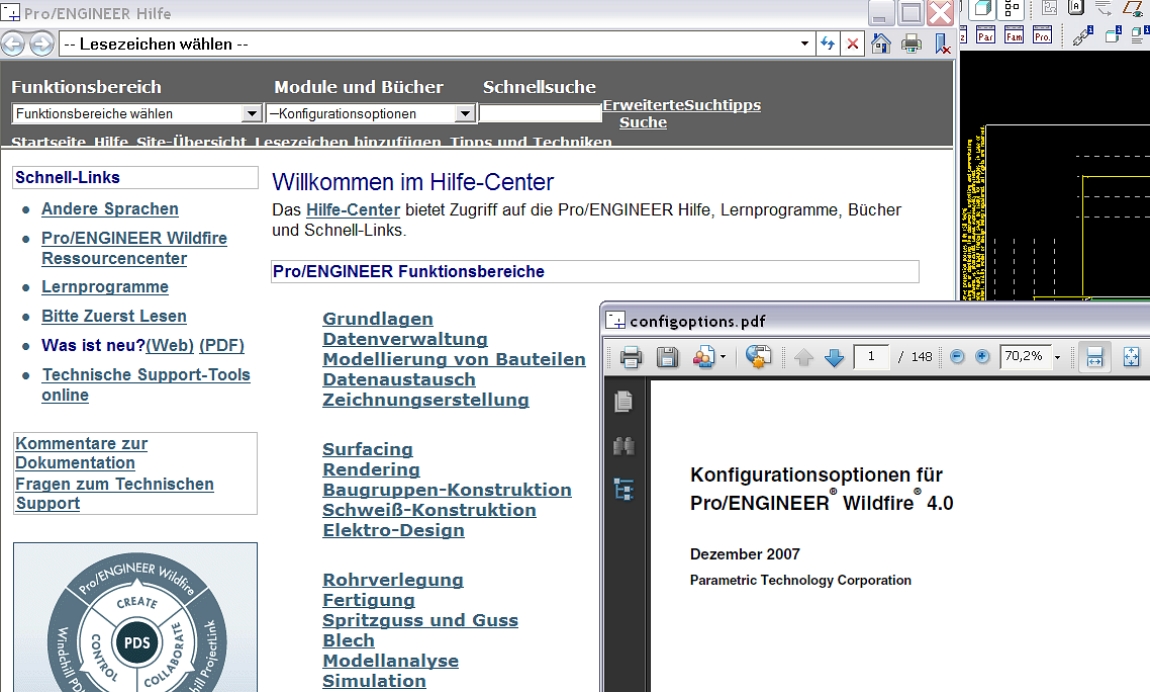Open the Rohrverlegung link
Image resolution: width=1150 pixels, height=692 pixels.
392,580
